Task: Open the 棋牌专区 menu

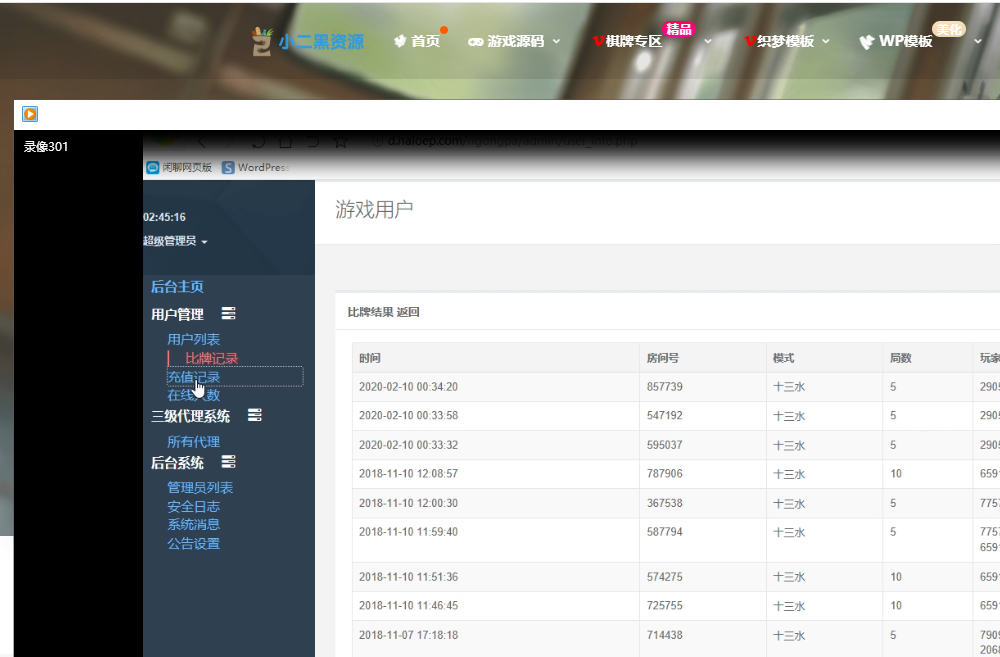Action: coord(628,41)
